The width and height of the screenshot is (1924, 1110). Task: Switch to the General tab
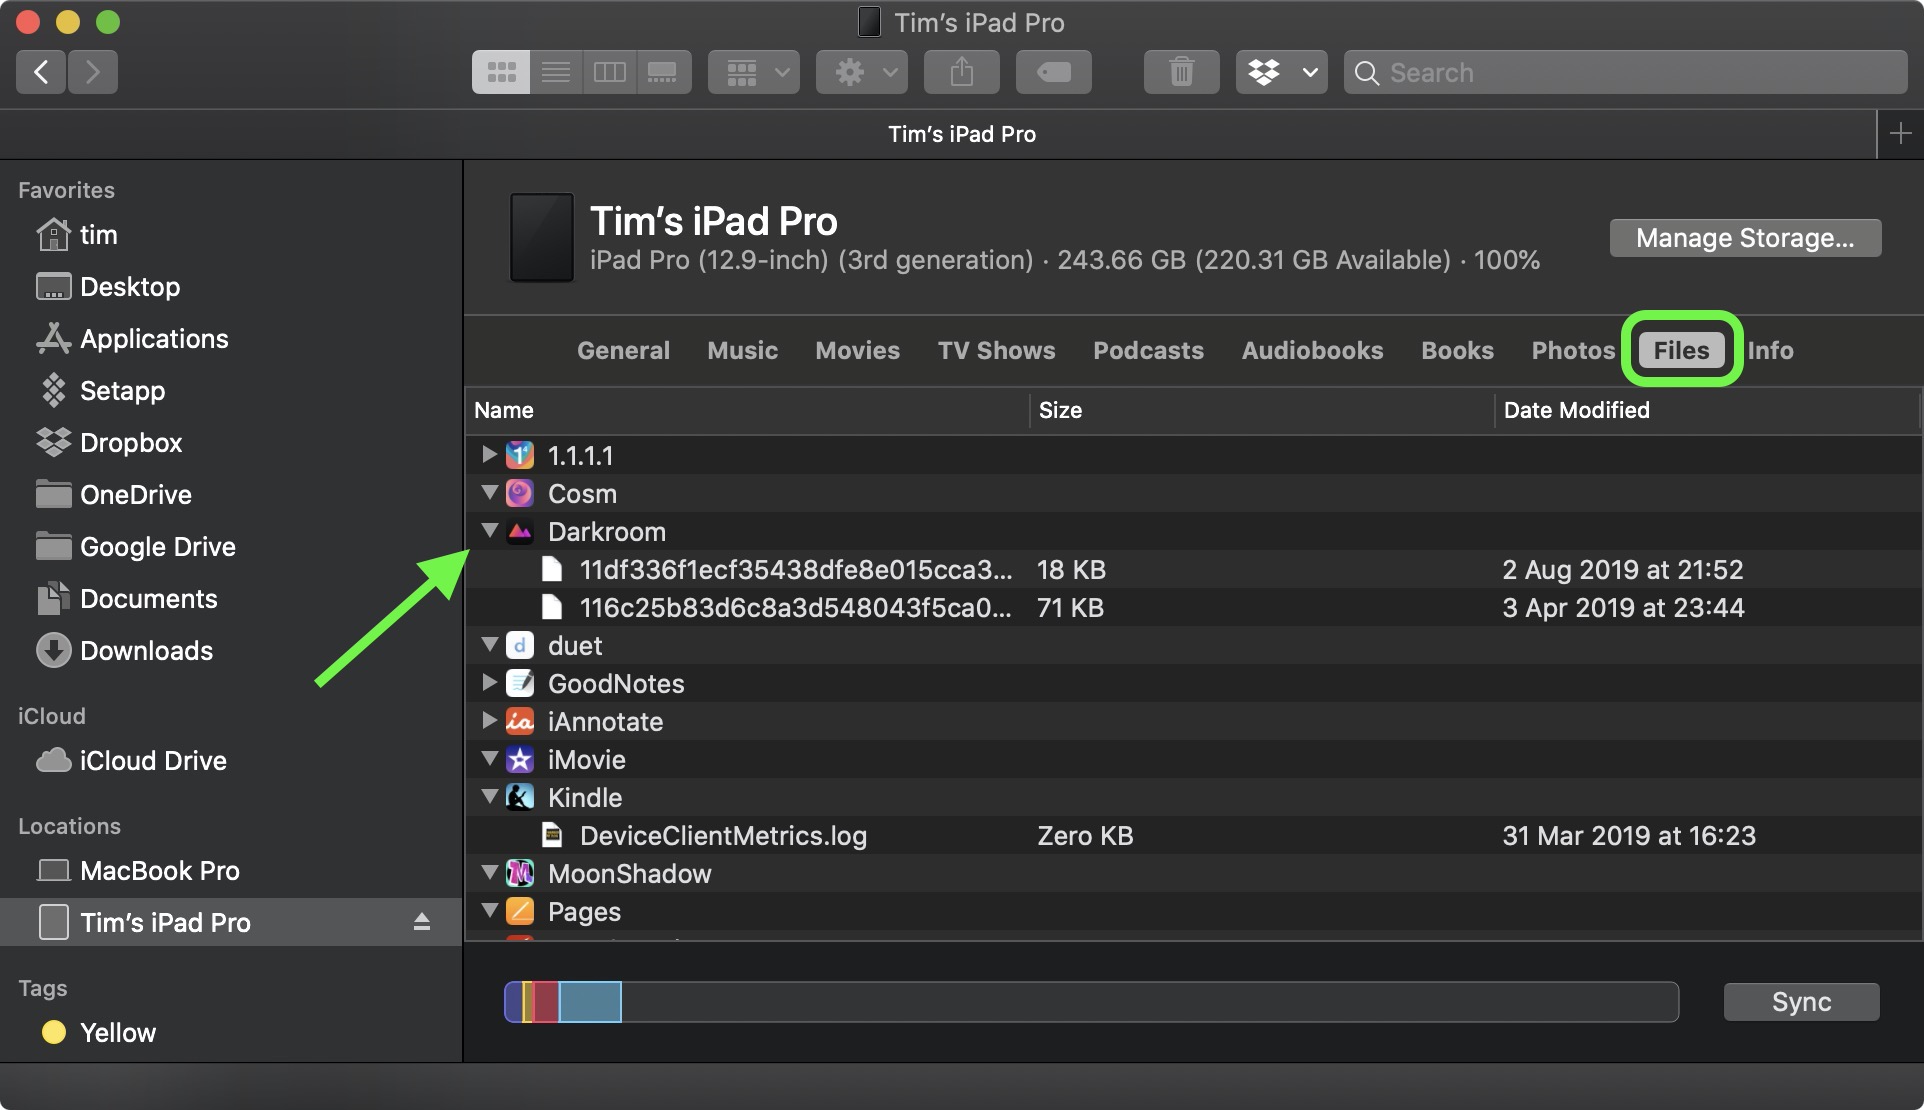click(622, 350)
